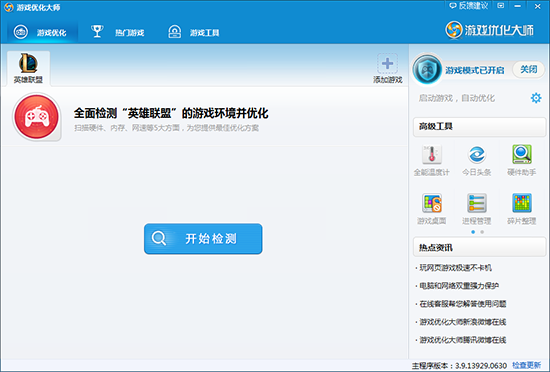Open the 进程管理 process manager

[477, 203]
